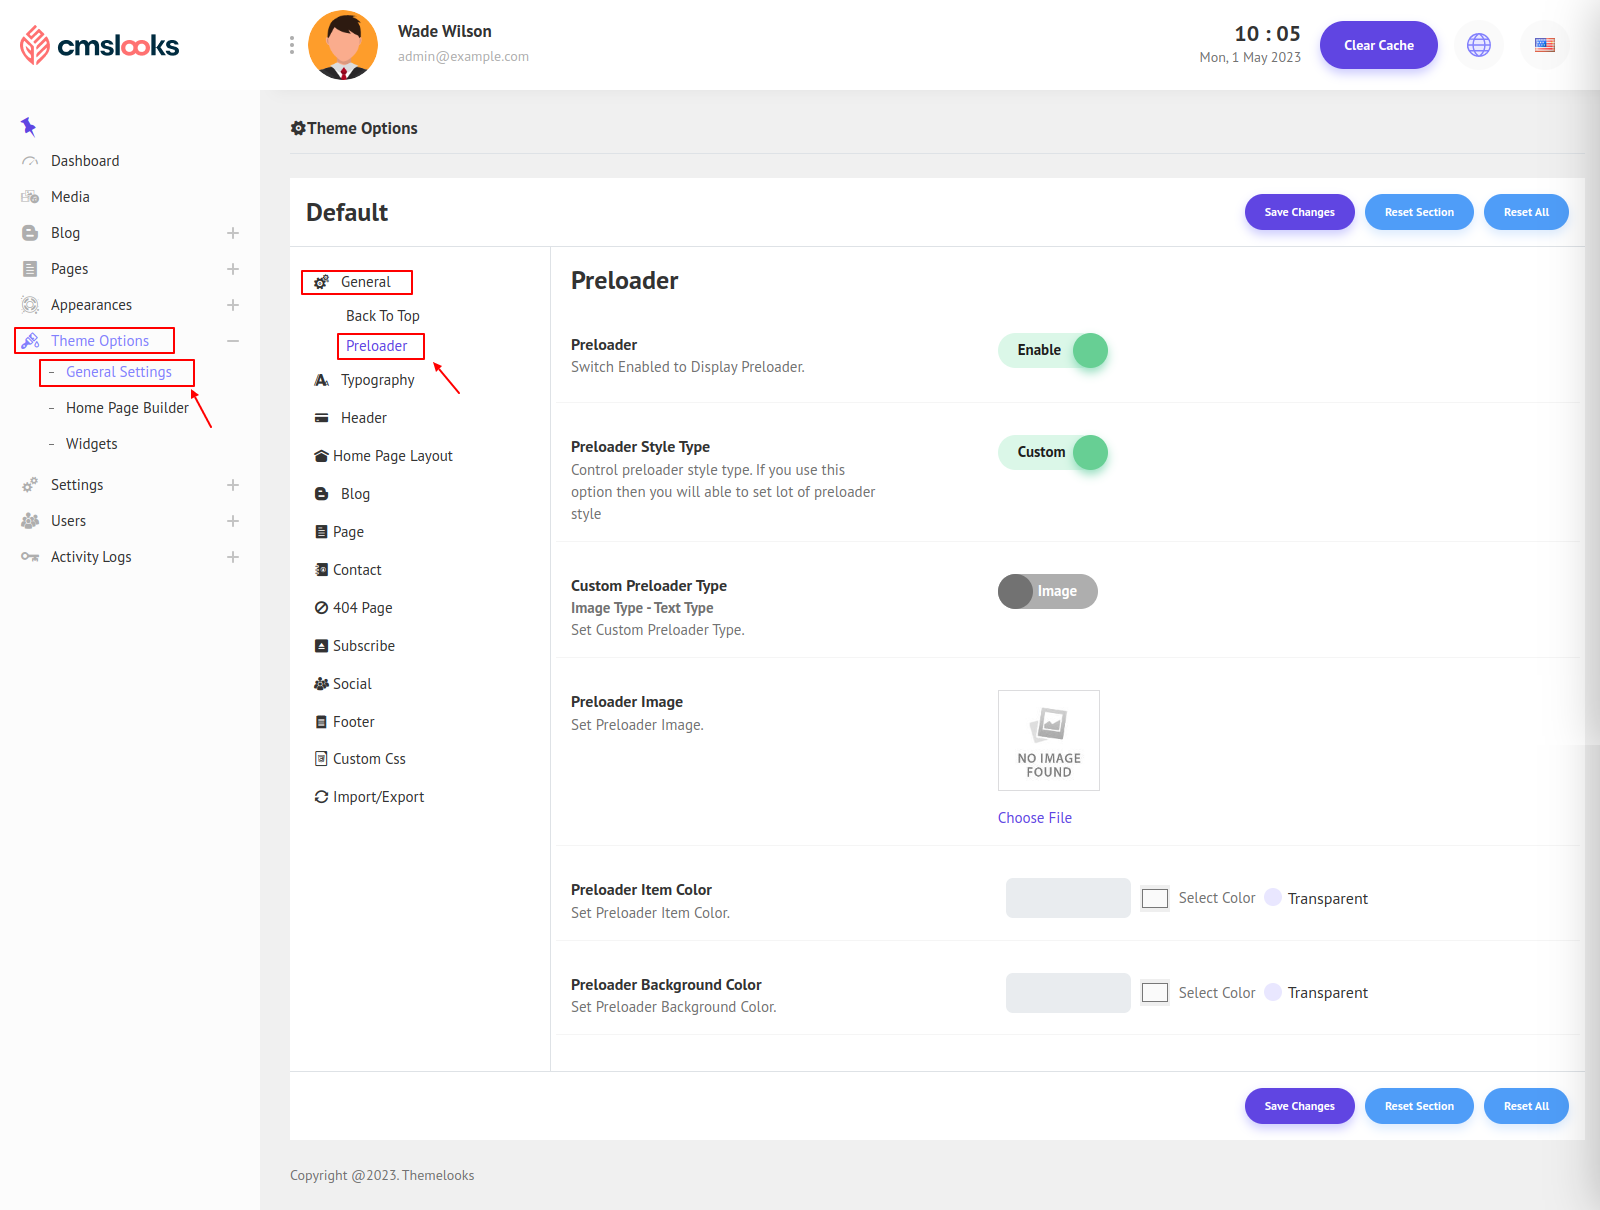The image size is (1600, 1210).
Task: Collapse the Theme Options submenu
Action: click(233, 341)
